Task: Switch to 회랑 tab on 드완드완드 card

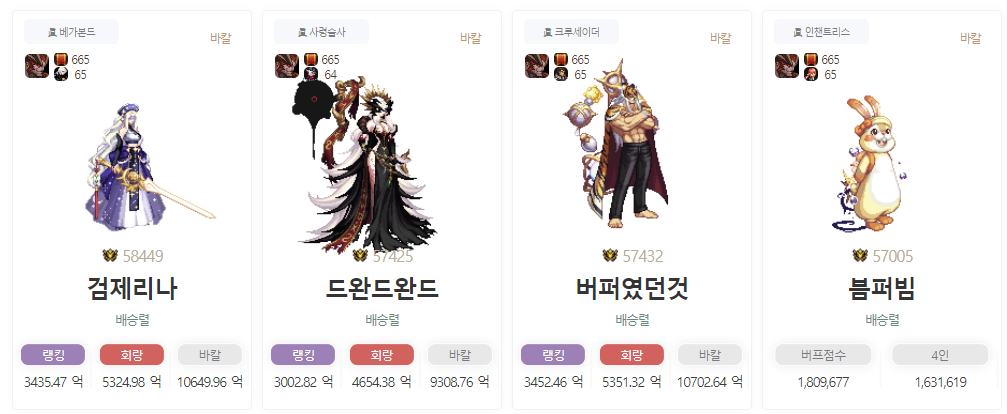Action: (382, 354)
